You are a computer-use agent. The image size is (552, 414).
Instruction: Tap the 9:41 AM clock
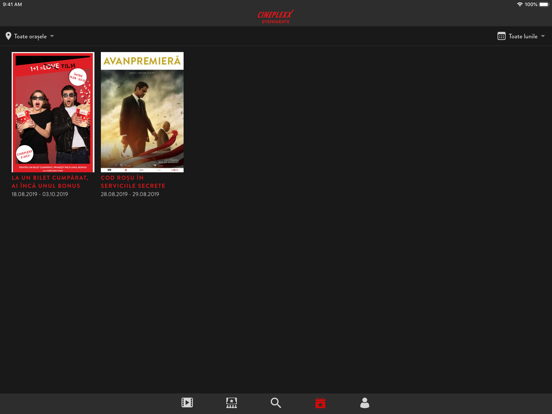12,4
